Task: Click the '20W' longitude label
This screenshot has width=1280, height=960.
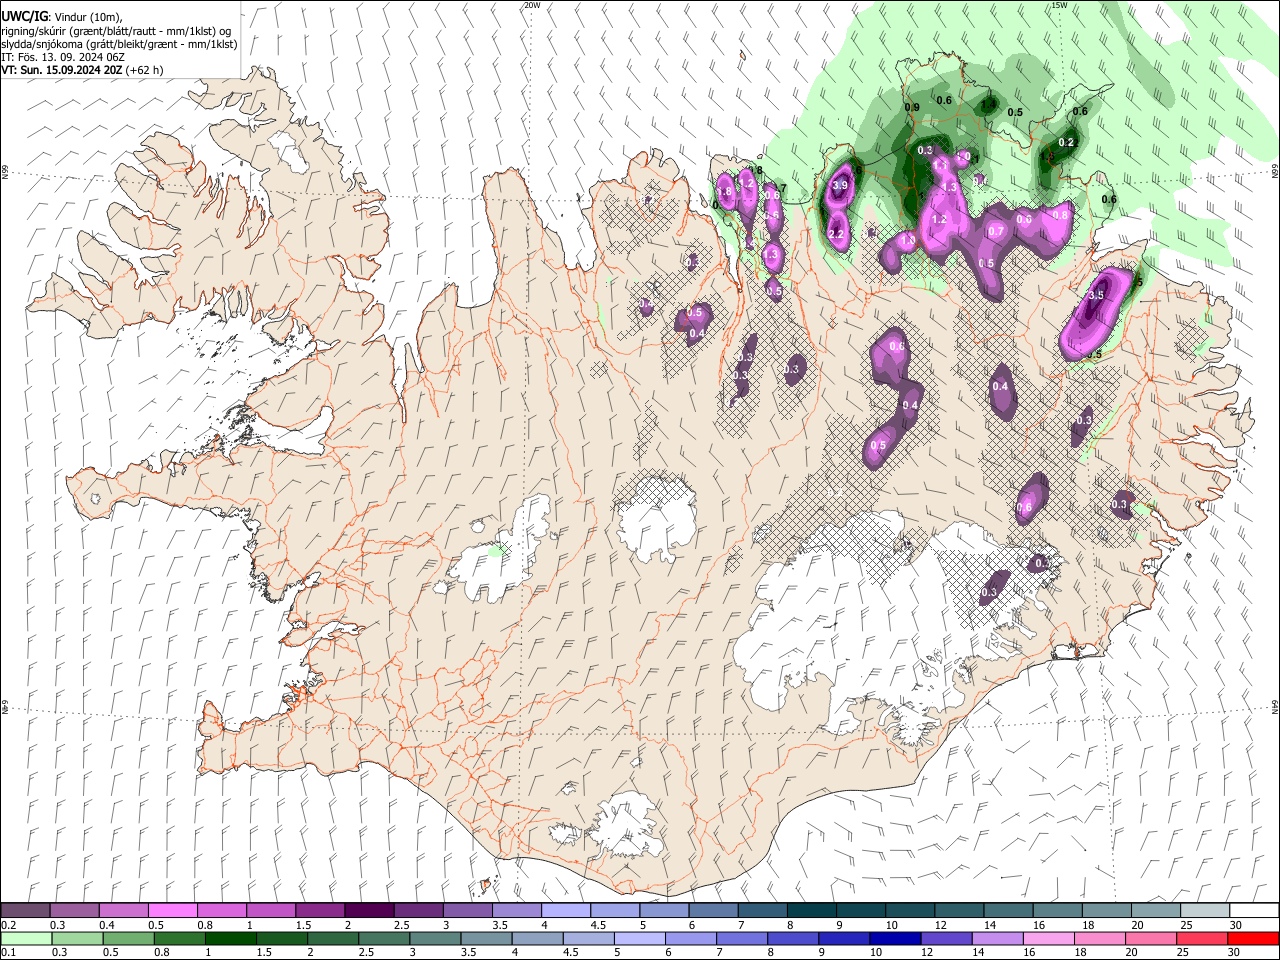Action: tap(532, 5)
